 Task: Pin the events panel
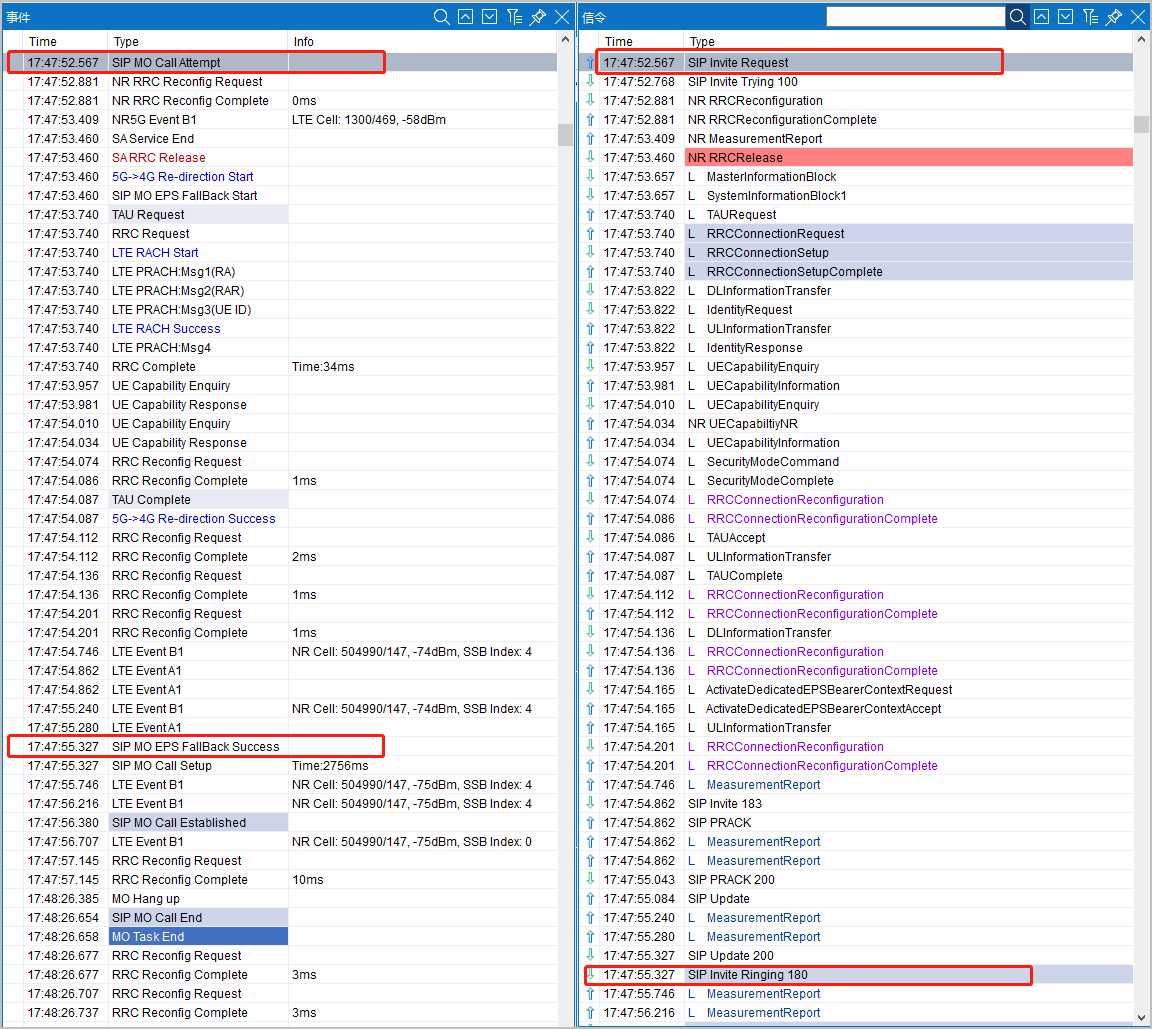(538, 17)
